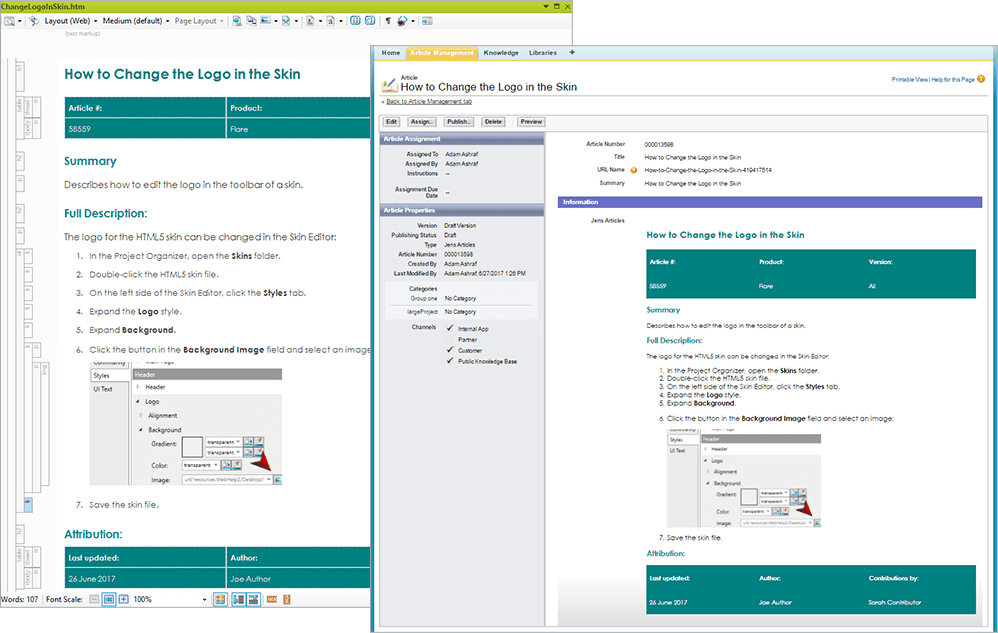998x633 pixels.
Task: Toggle the conditional indicators icon beside Layout (Web)
Action: [34, 21]
